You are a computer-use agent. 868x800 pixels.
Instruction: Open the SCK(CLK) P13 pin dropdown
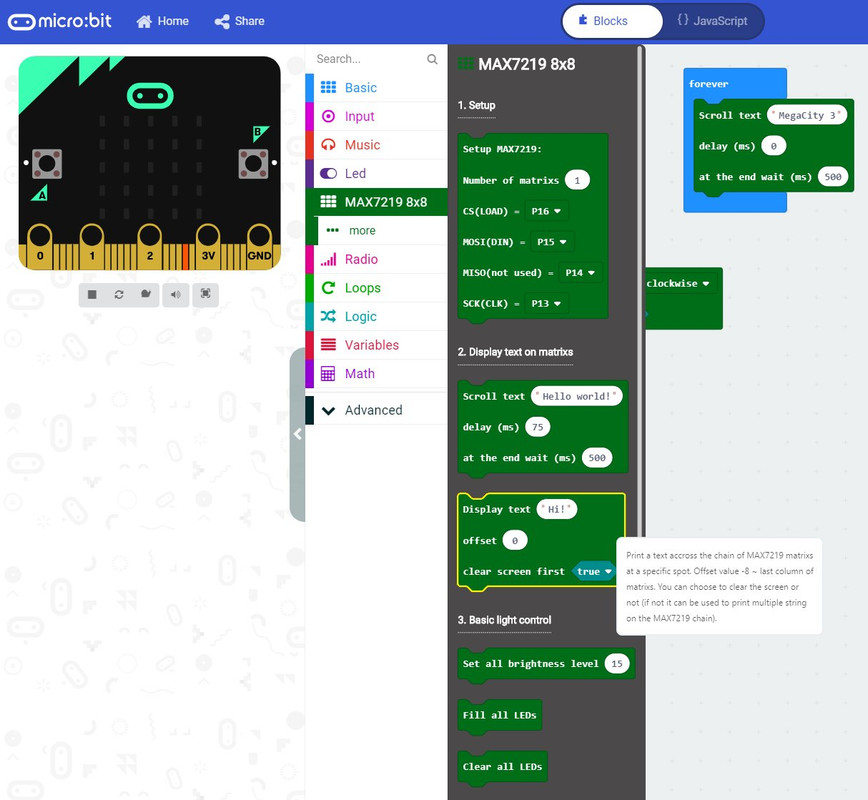point(546,303)
